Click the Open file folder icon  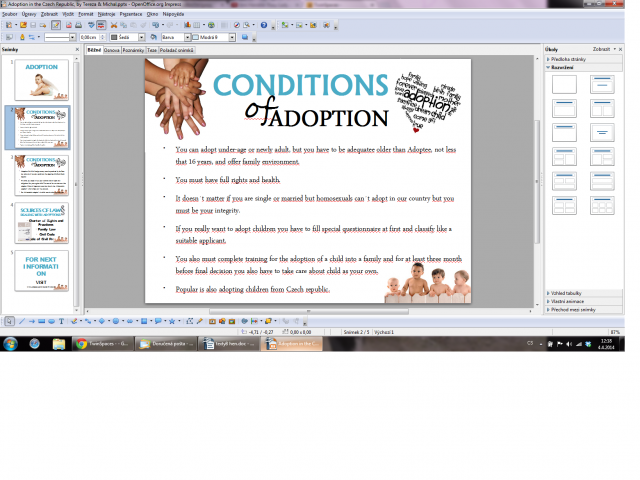[23, 25]
